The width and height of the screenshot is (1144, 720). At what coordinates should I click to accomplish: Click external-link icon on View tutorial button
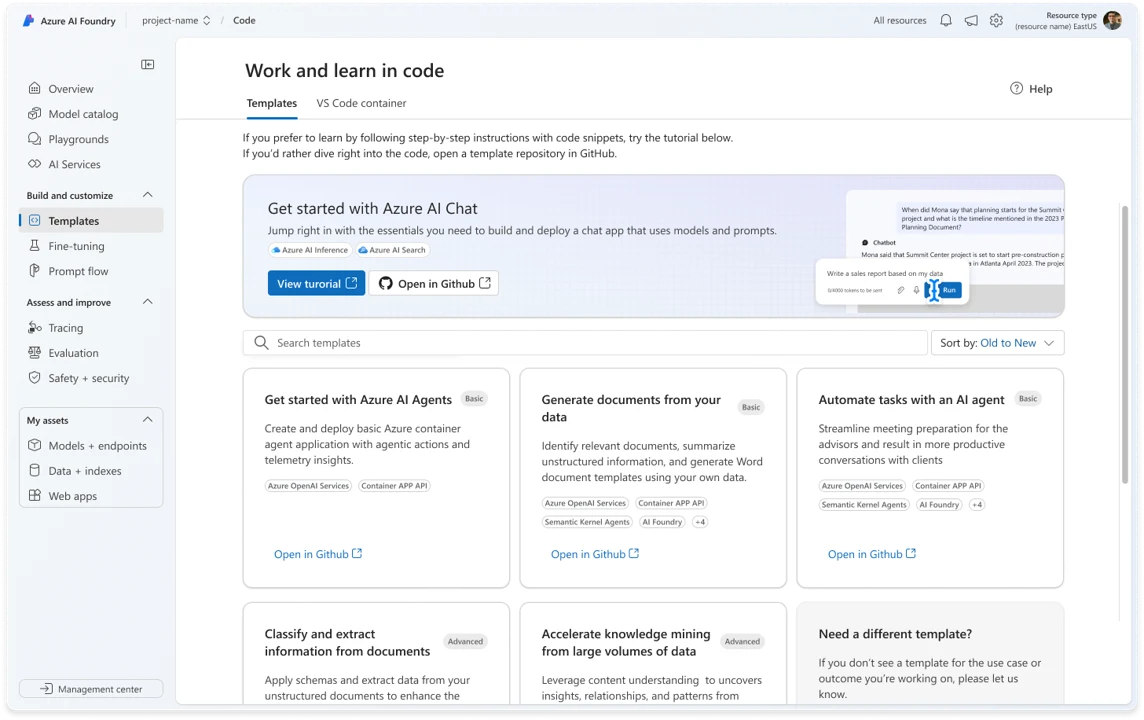pos(351,282)
